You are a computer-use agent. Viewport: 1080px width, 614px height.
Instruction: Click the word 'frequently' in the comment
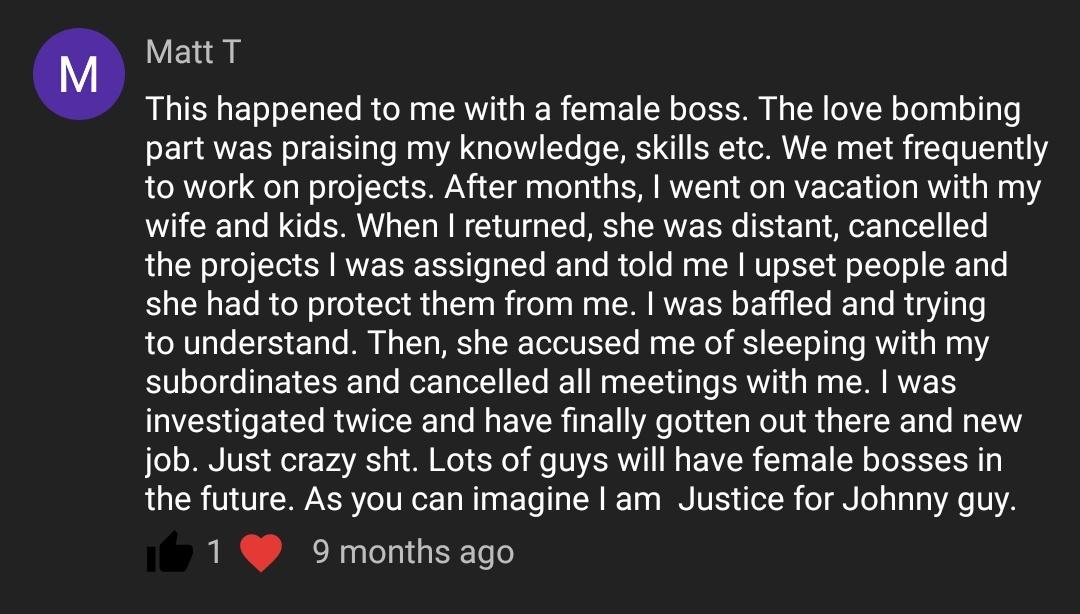point(975,148)
